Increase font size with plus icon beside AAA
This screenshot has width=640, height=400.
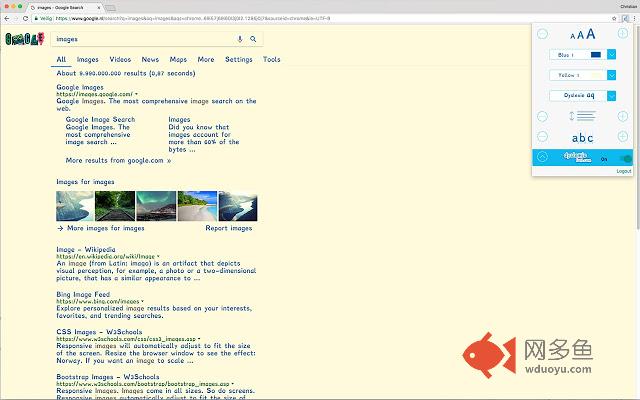[622, 33]
